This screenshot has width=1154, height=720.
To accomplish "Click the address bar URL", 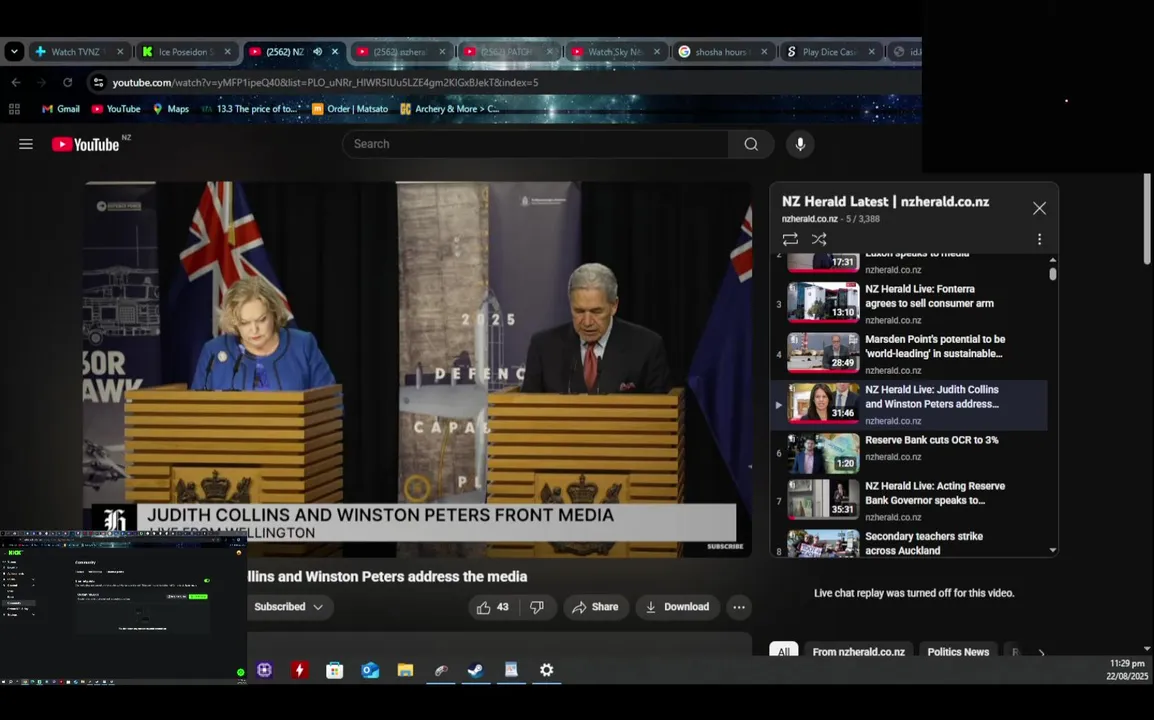I will pyautogui.click(x=325, y=82).
